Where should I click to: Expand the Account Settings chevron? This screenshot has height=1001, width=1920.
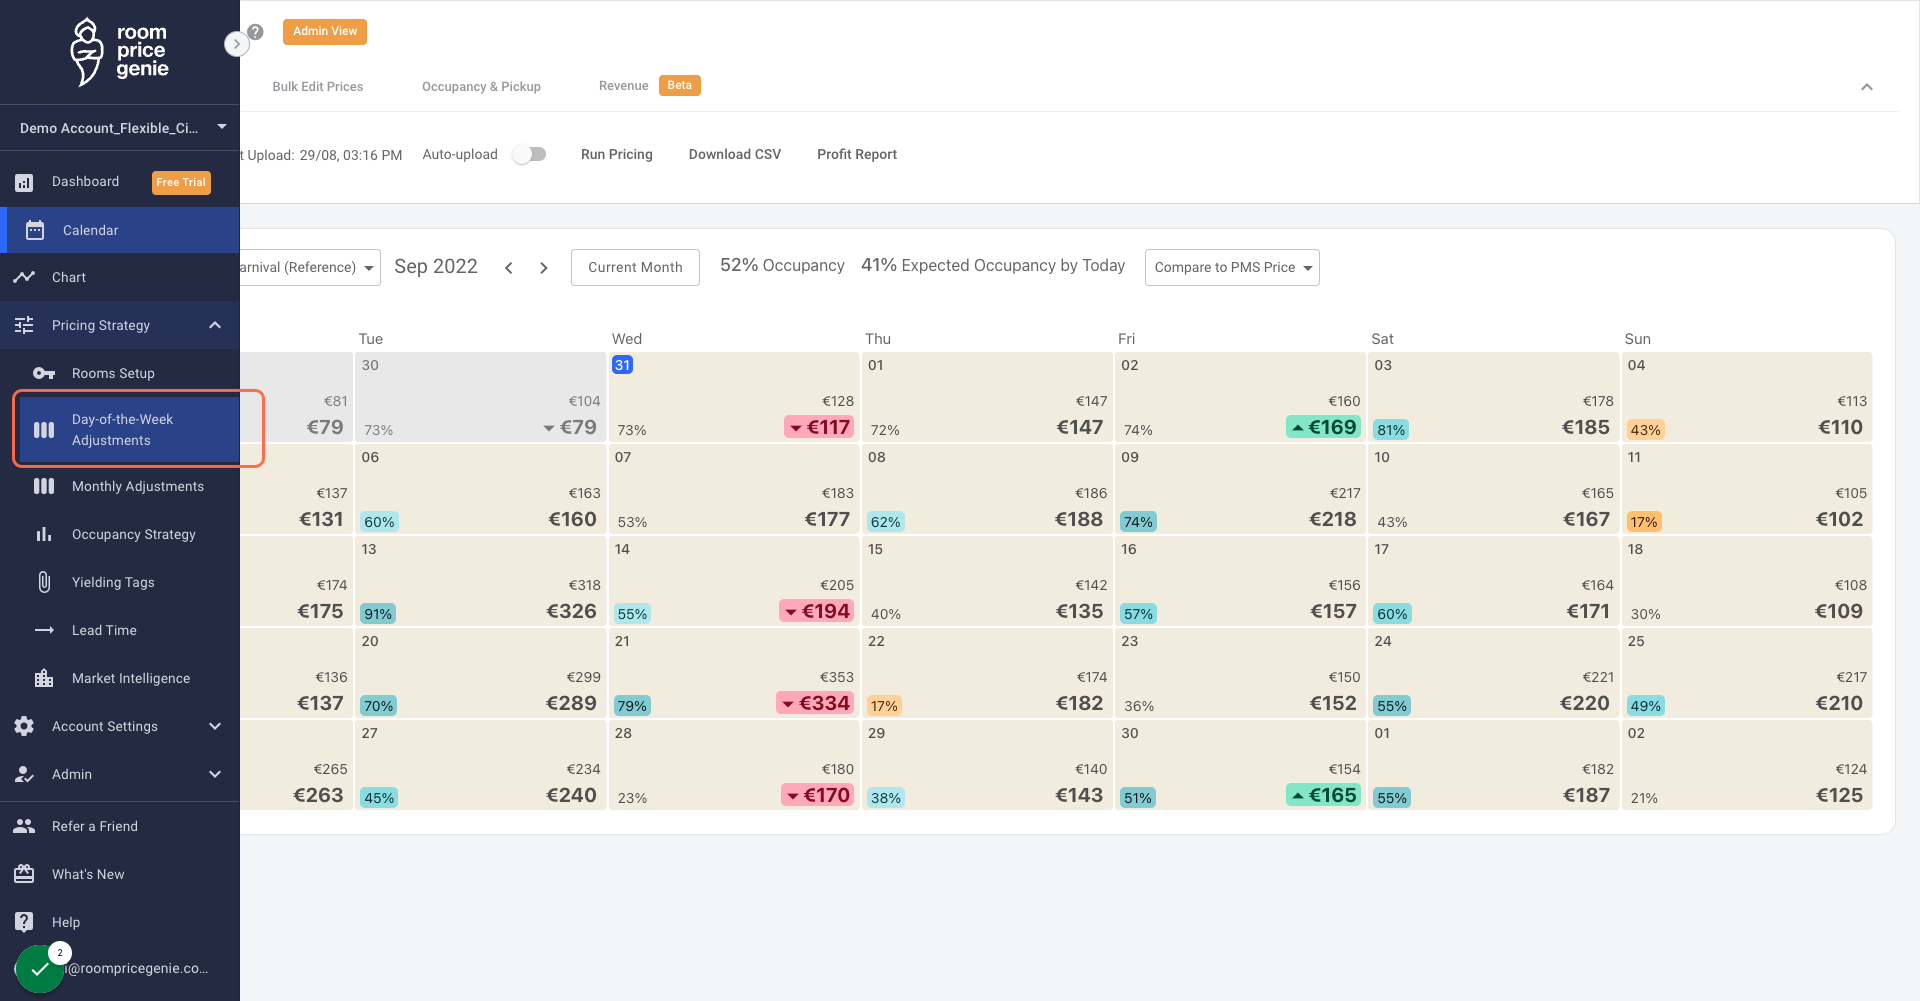[x=215, y=726]
